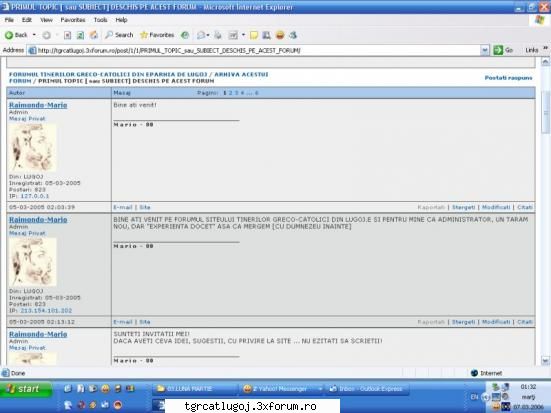Click the avatar image in first post
Viewport: 551px width, 413px height.
click(32, 148)
